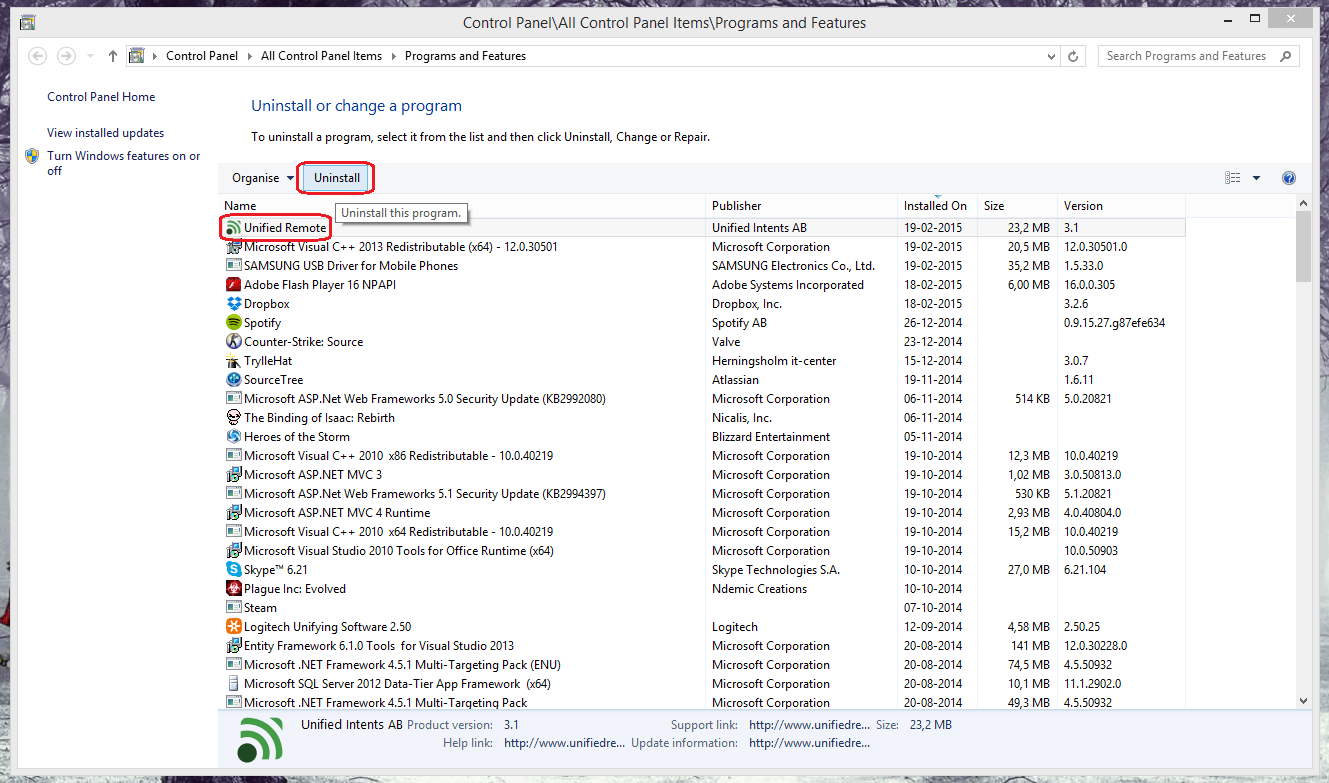Screen dimensions: 1329x783
Task: Open View installed updates link
Action: point(105,133)
